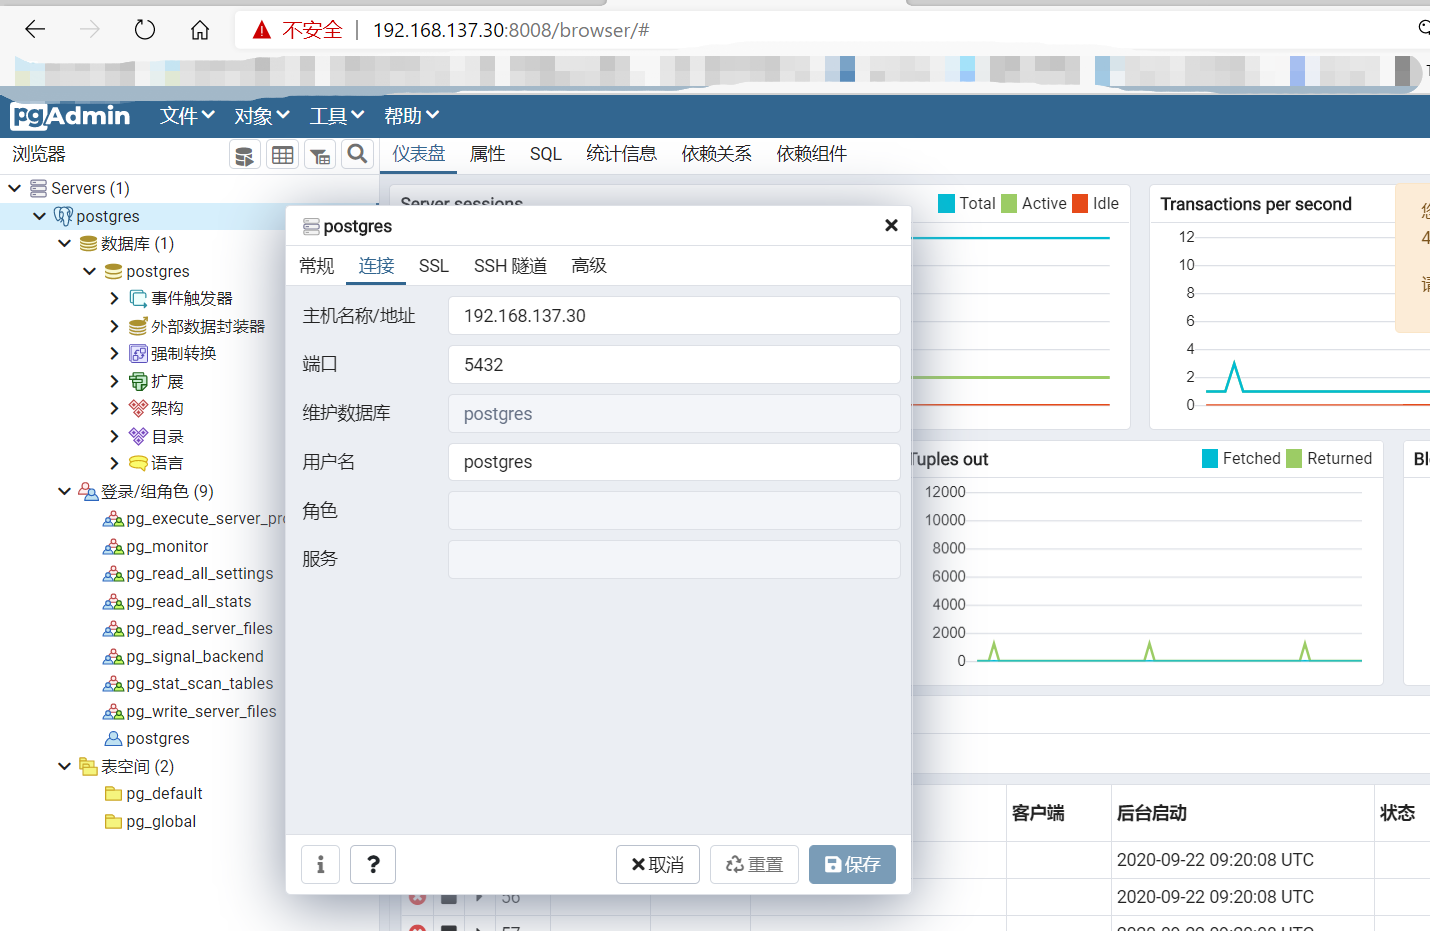Open the SSH 隧道 tab in dialog
The image size is (1430, 931).
pyautogui.click(x=510, y=266)
